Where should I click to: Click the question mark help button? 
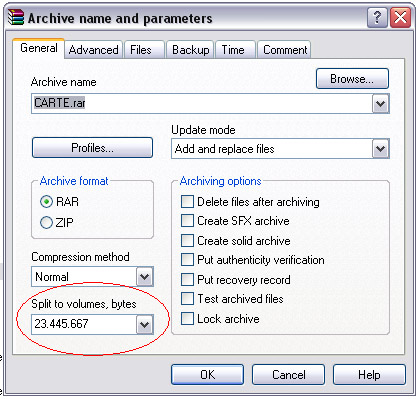point(377,17)
